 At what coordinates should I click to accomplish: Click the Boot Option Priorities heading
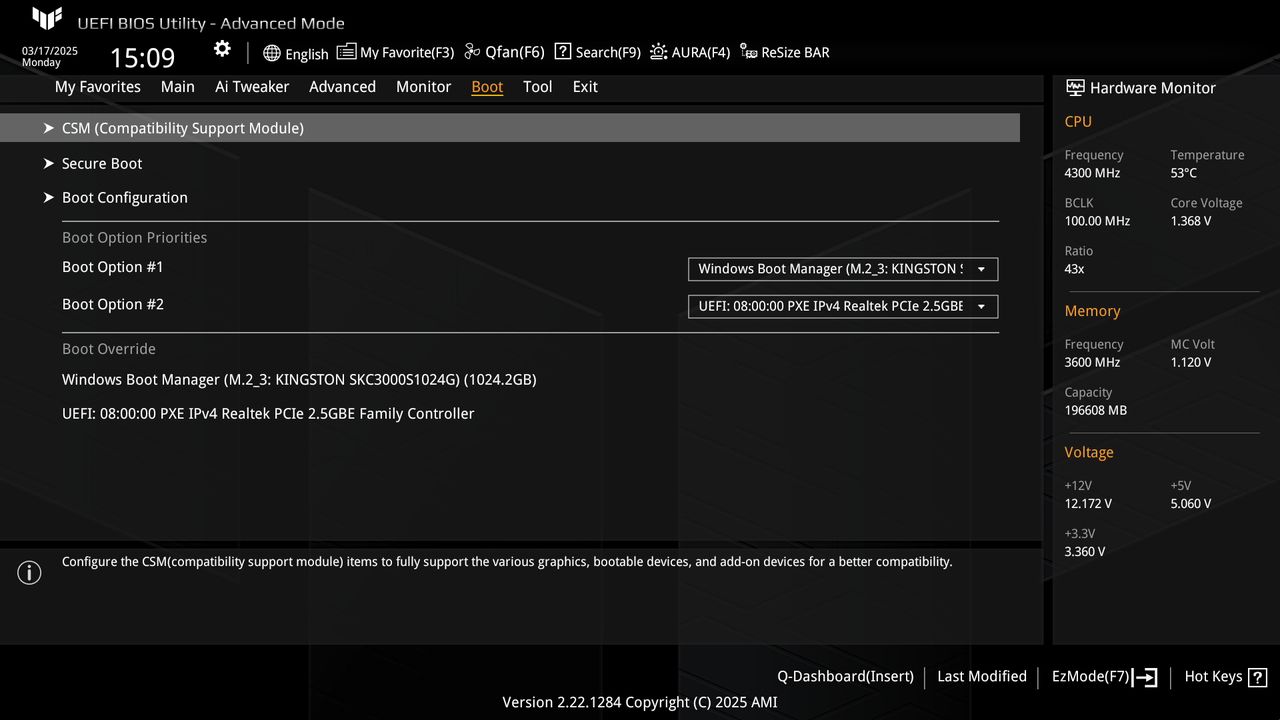click(135, 238)
